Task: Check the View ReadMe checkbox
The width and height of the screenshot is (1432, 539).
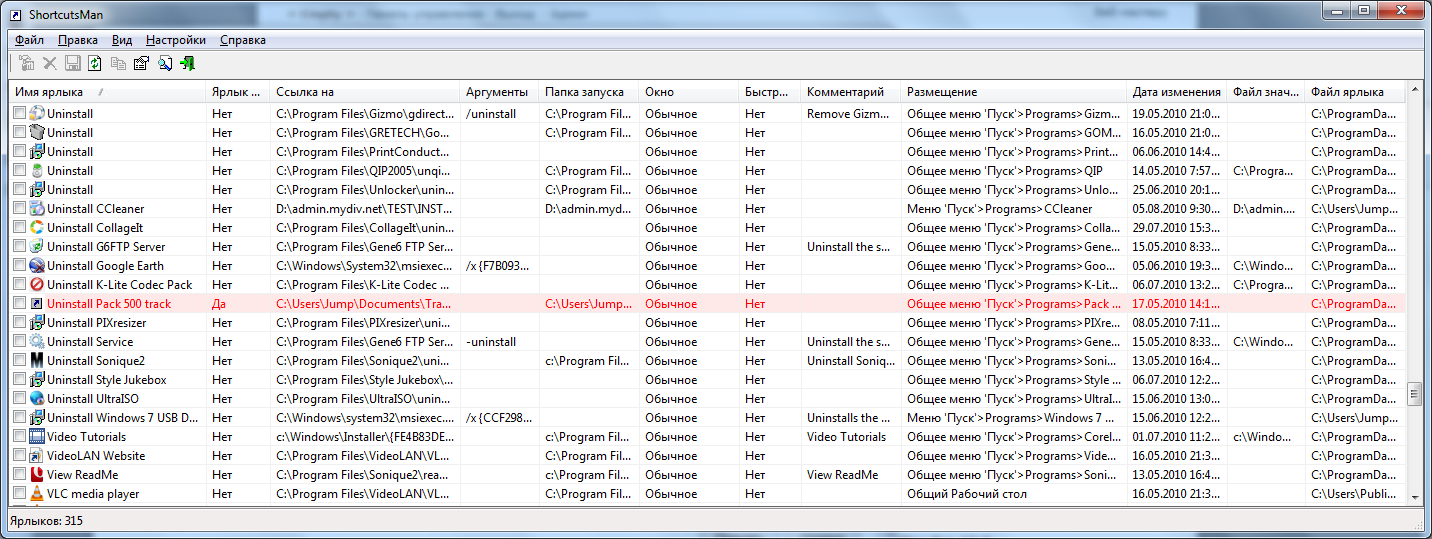Action: 19,475
